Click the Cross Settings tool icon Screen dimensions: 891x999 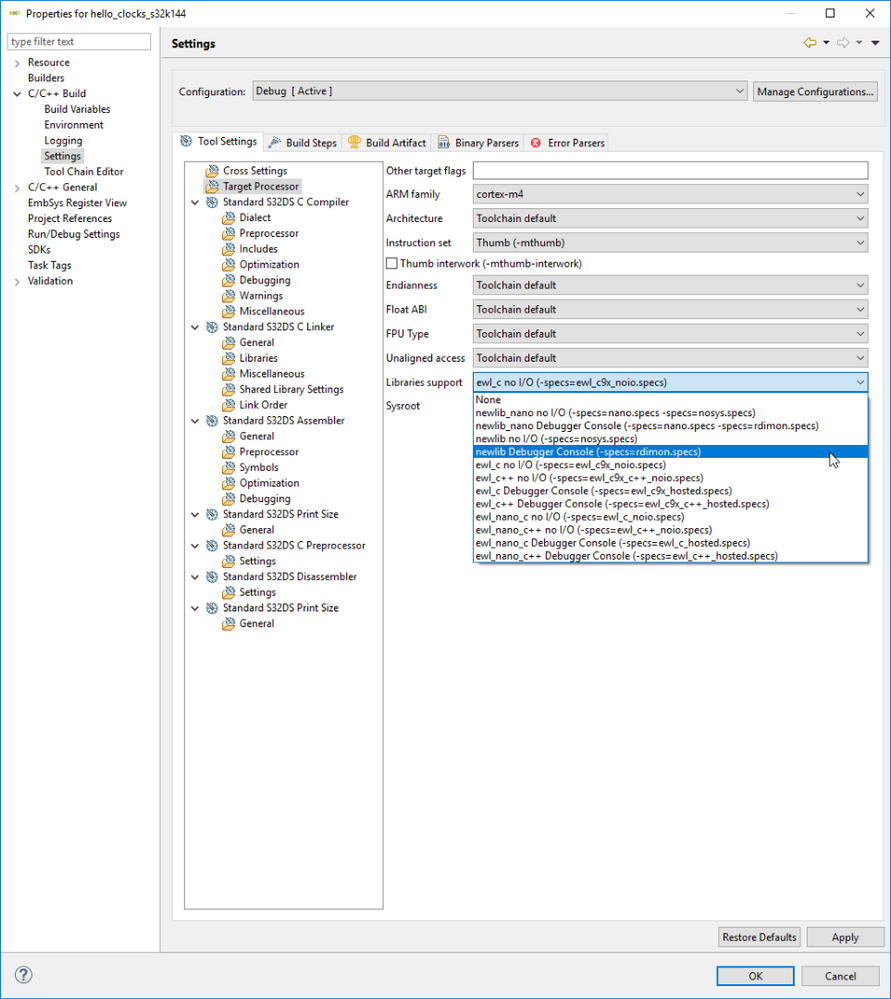212,171
